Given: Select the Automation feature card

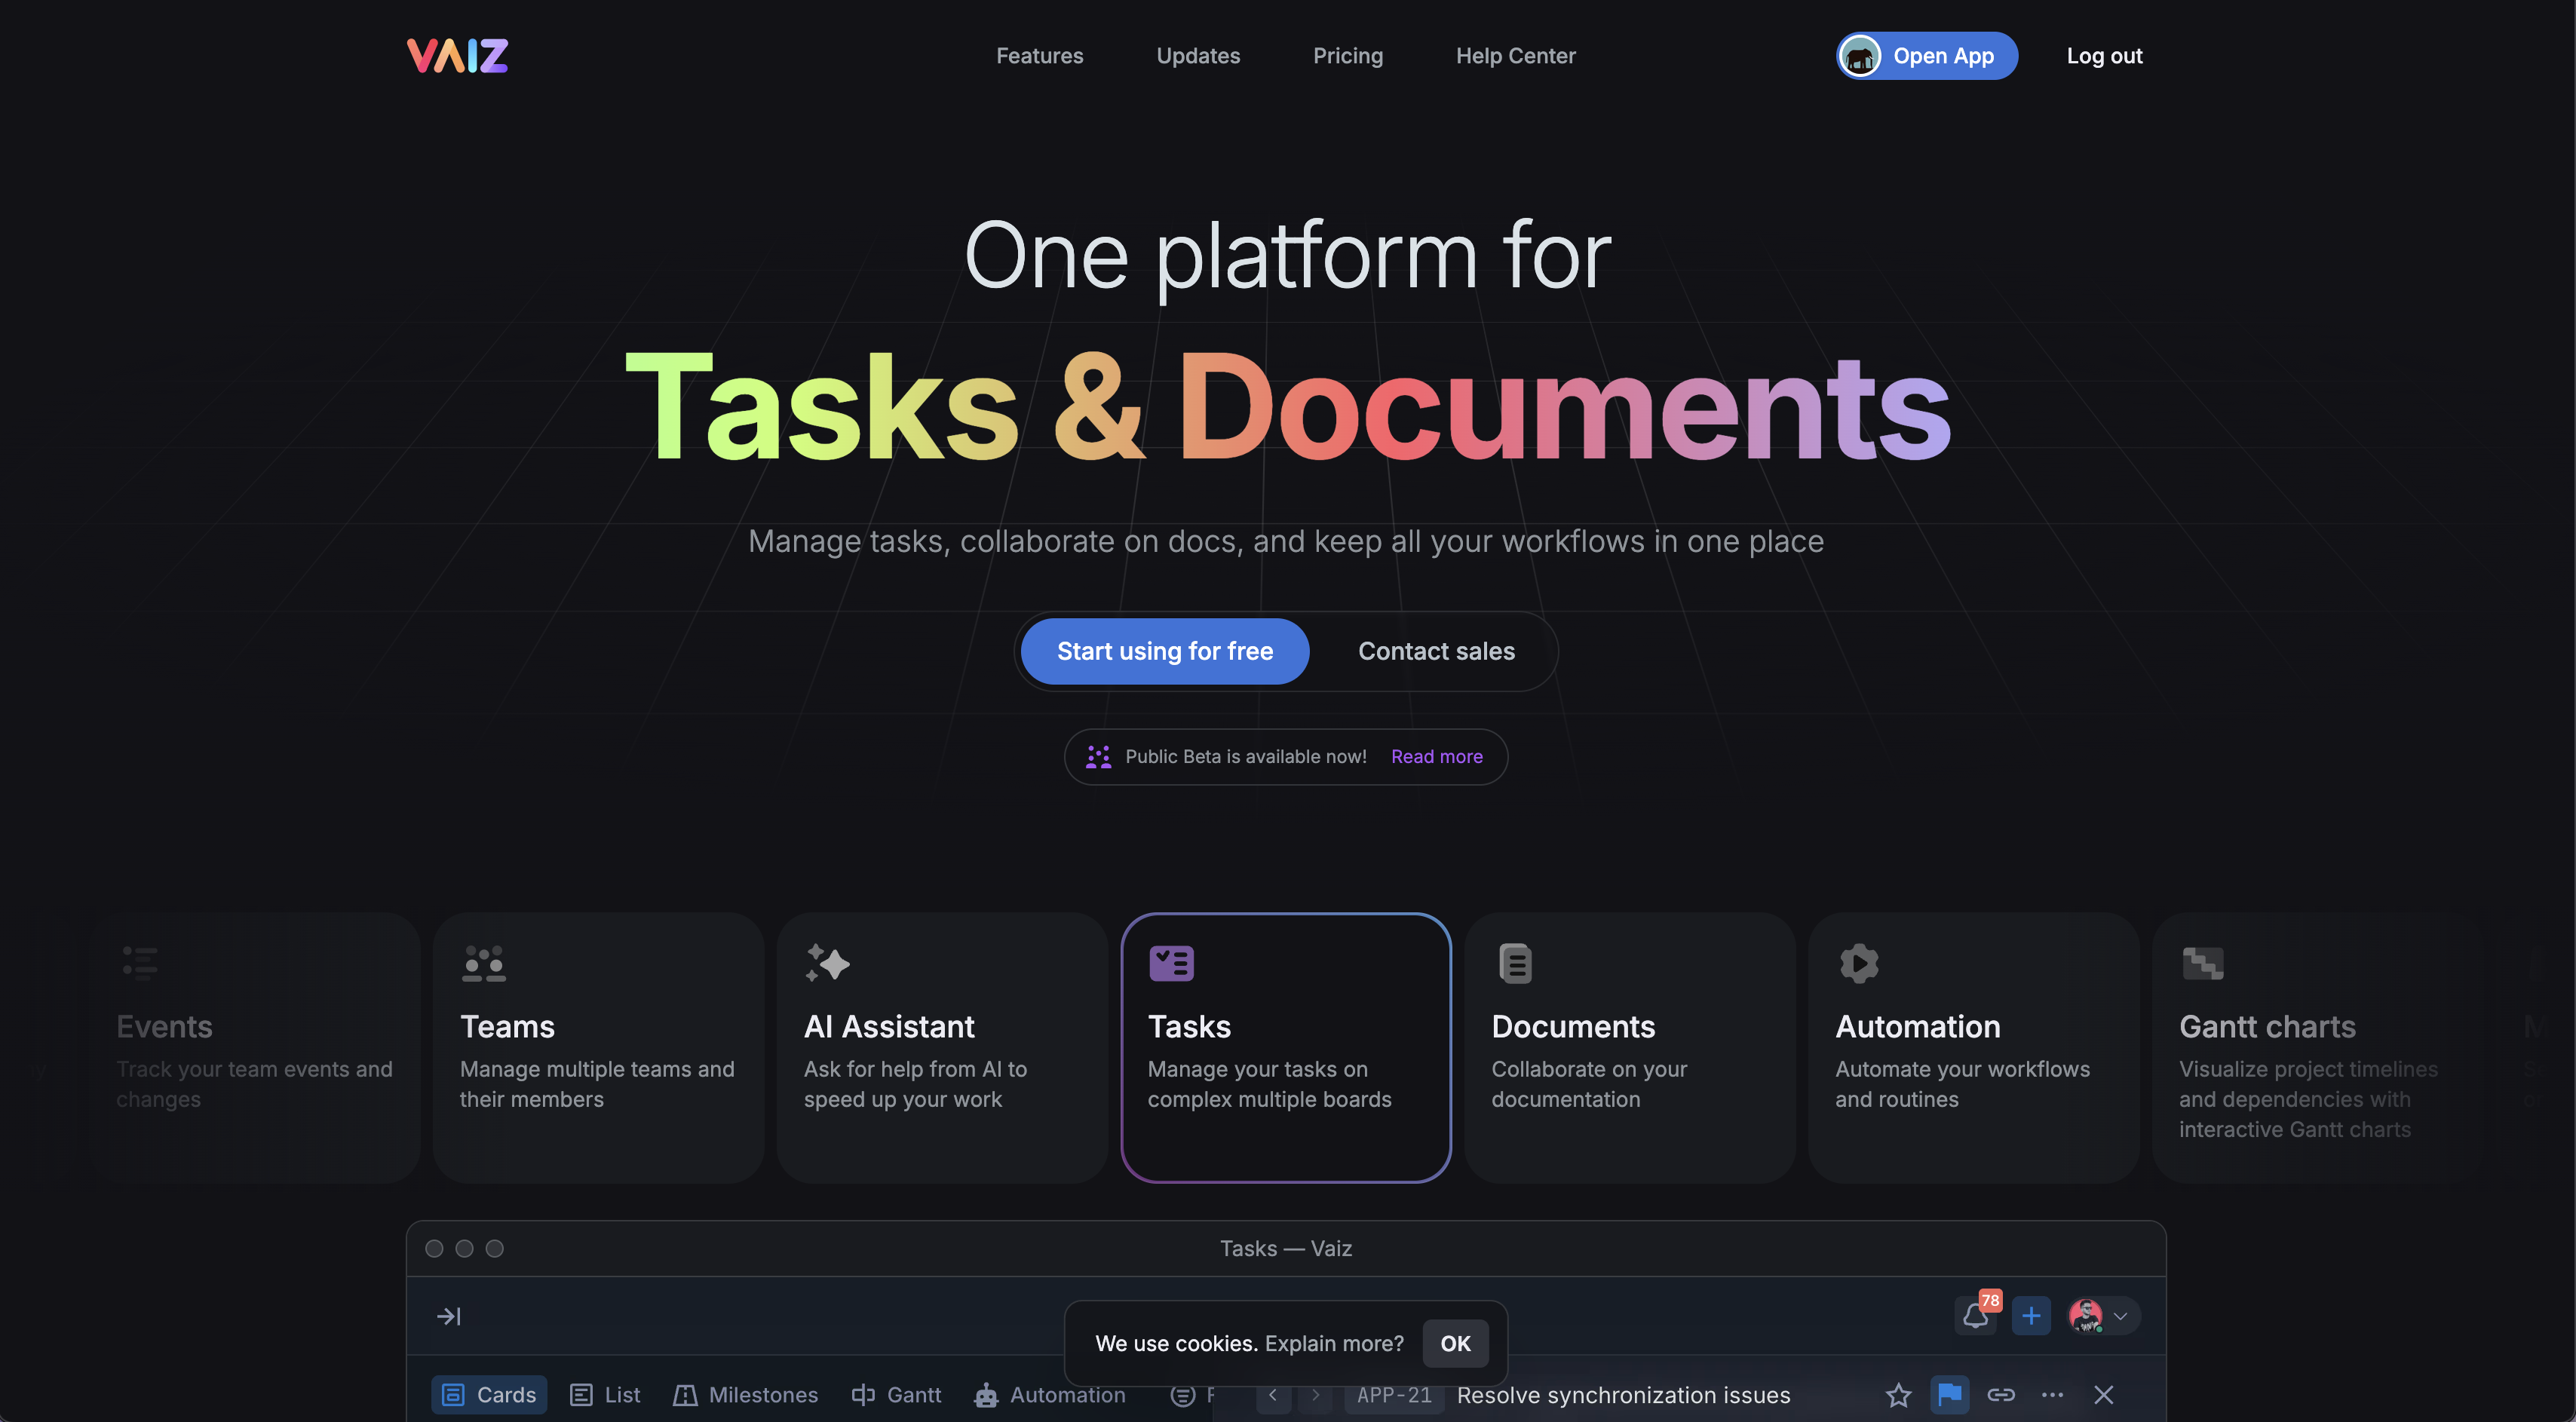Looking at the screenshot, I should [x=1974, y=1047].
